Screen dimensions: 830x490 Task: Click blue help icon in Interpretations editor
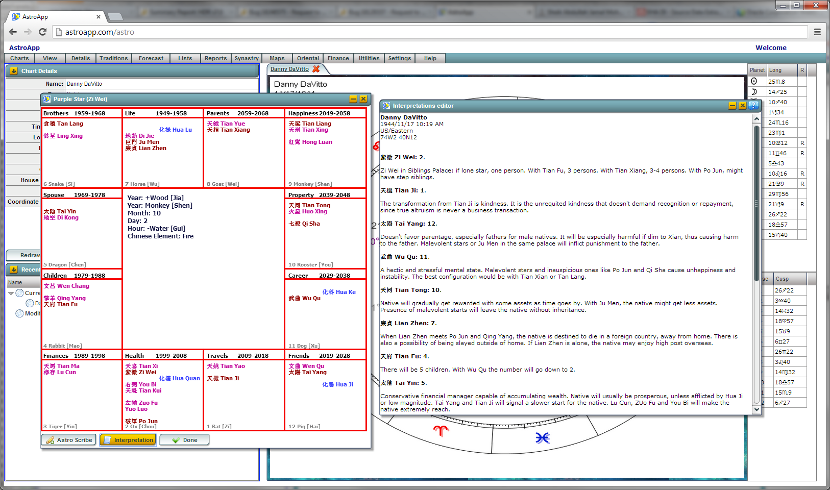[x=753, y=104]
